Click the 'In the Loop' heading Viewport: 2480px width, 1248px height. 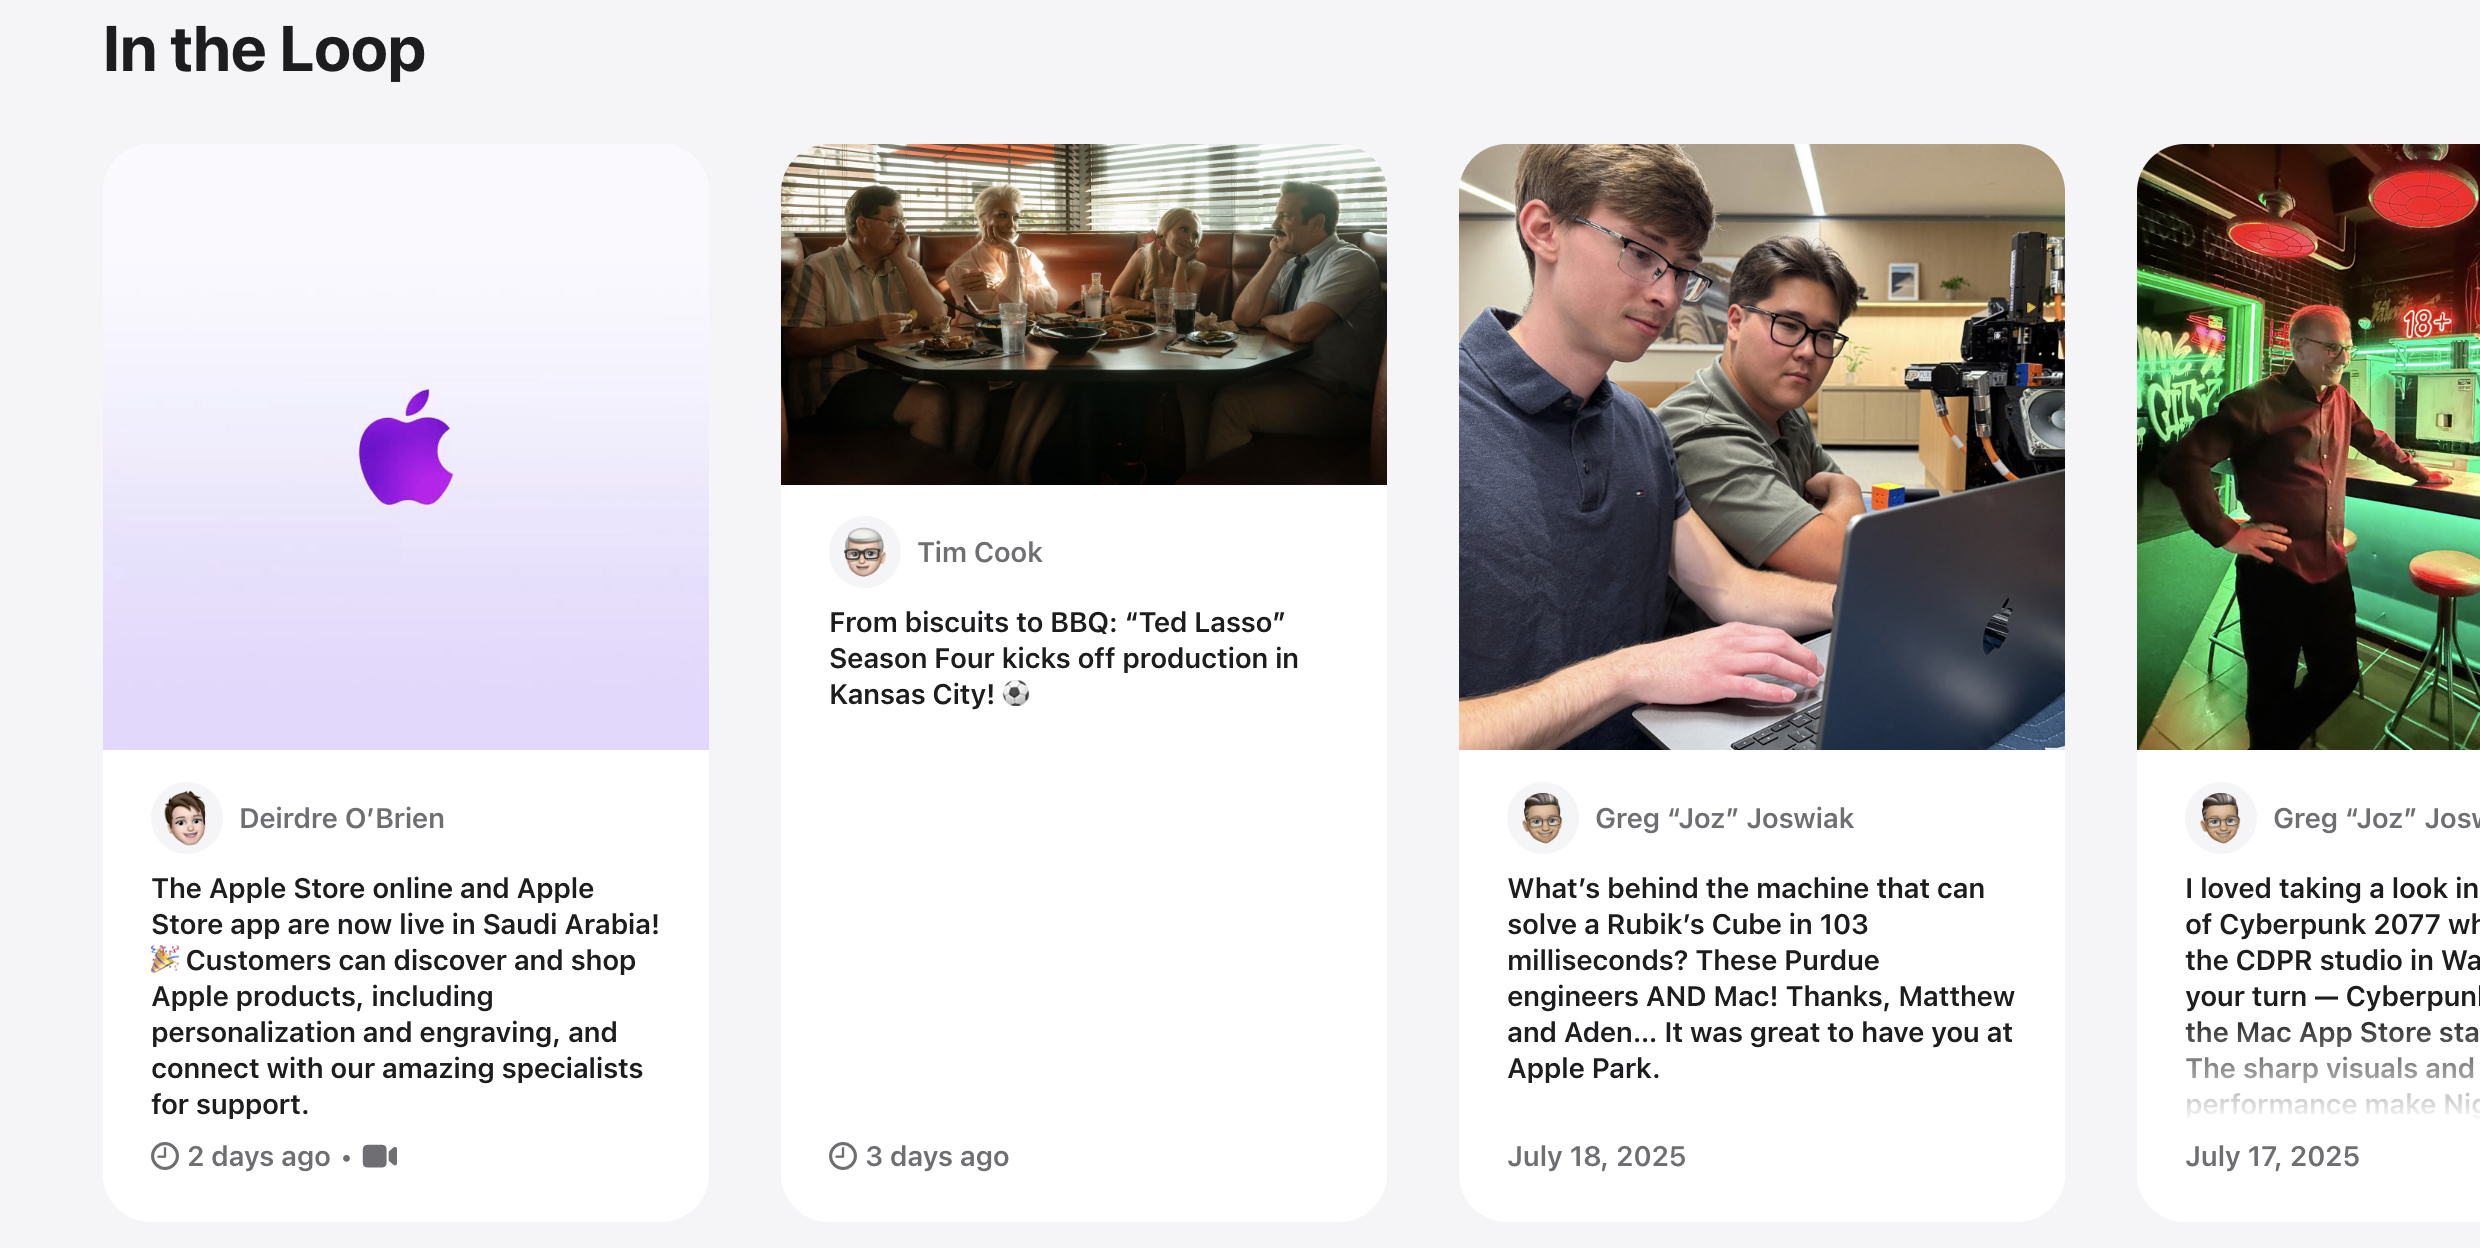[264, 49]
